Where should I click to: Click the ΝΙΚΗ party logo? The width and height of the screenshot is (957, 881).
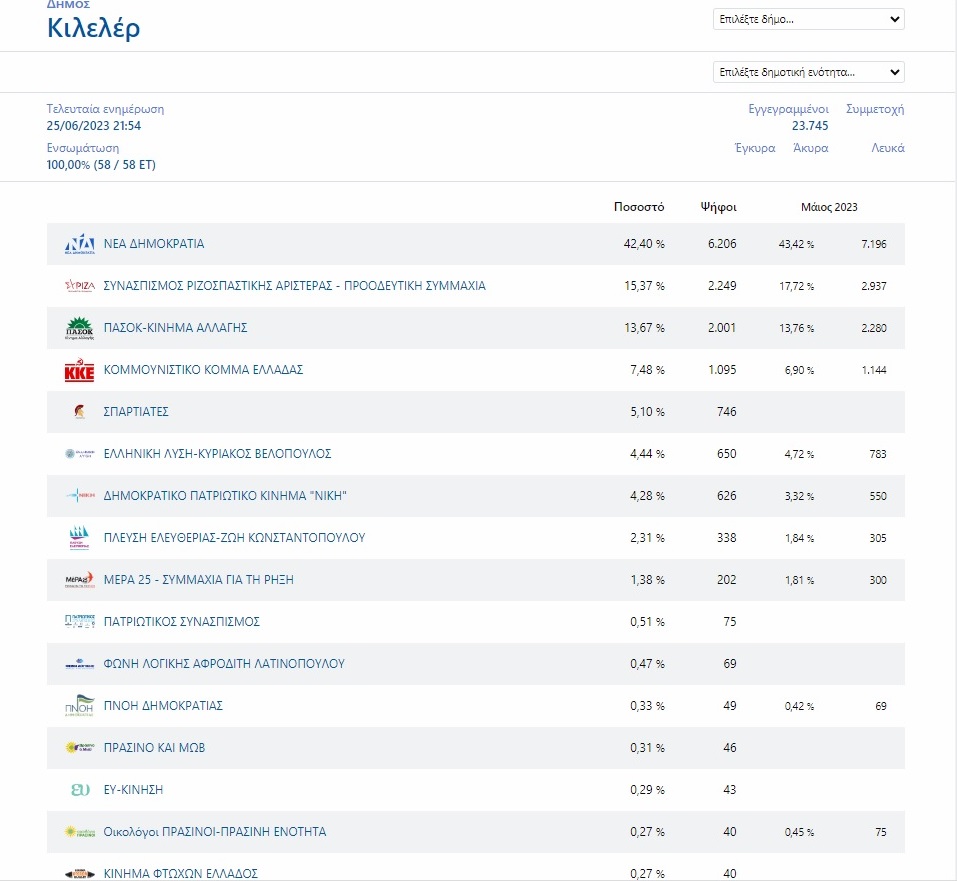point(79,496)
